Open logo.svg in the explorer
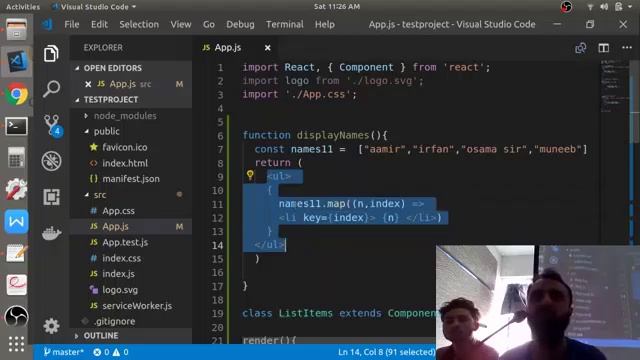This screenshot has width=640, height=360. (120, 290)
